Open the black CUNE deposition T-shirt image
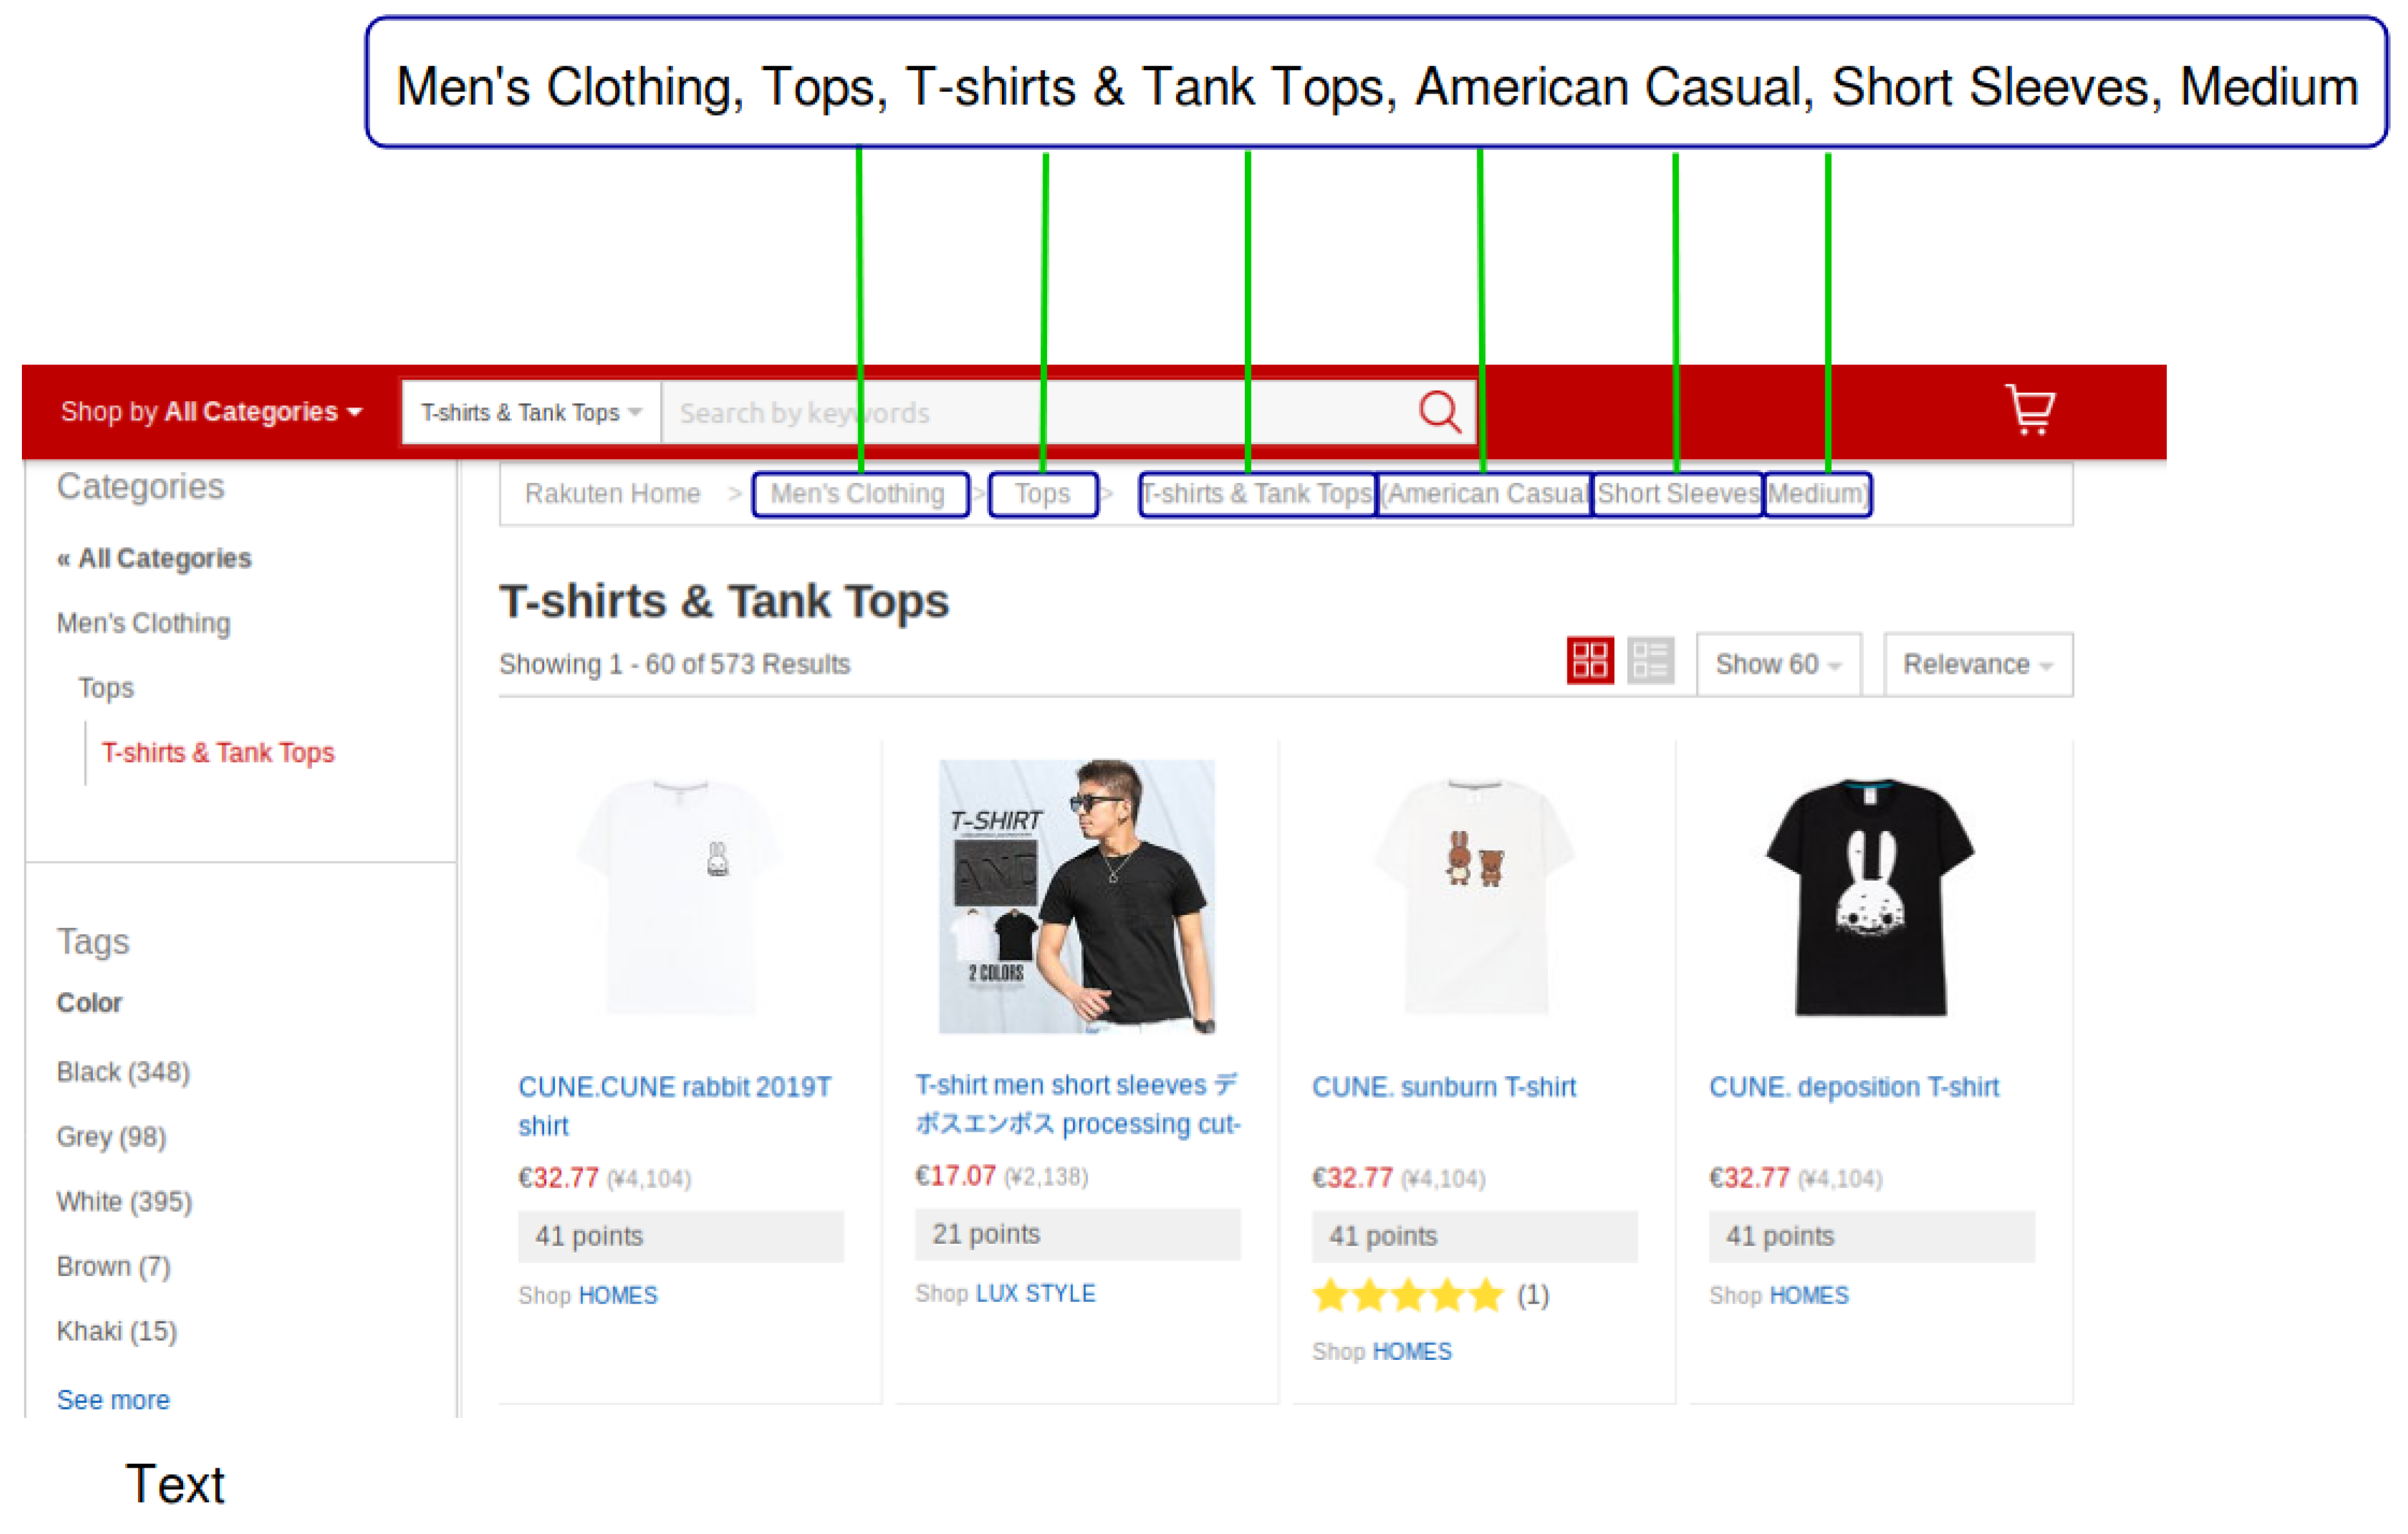2408x1534 pixels. [1870, 897]
